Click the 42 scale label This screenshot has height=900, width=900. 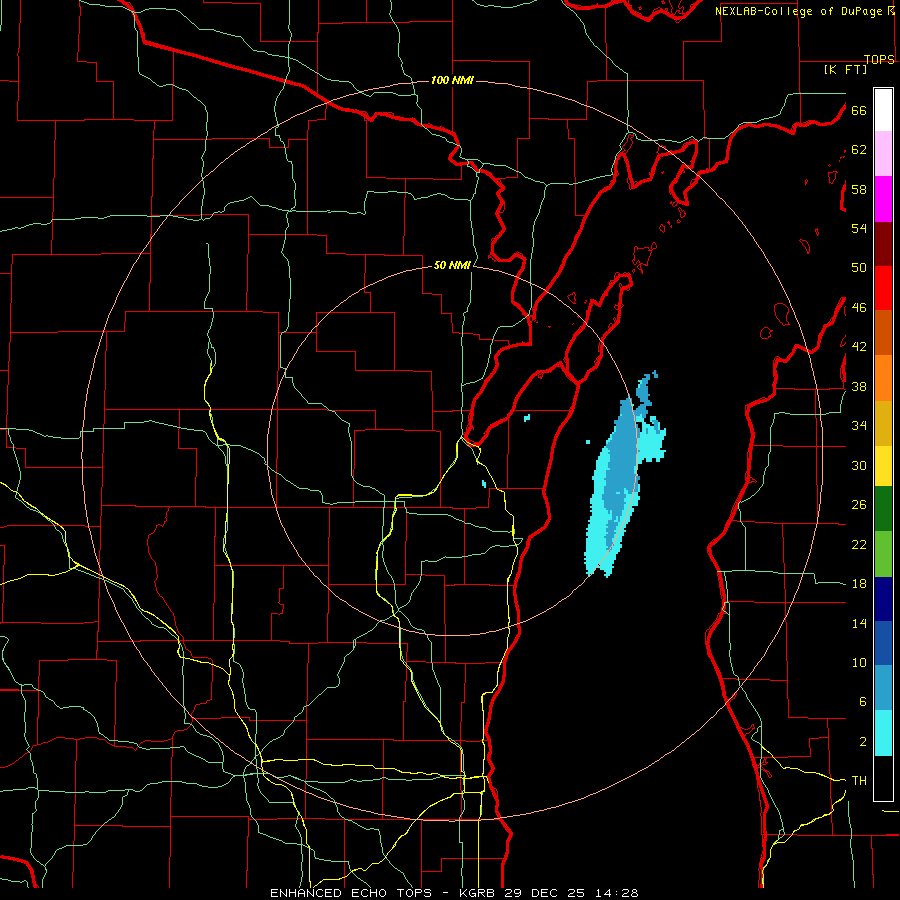[x=859, y=347]
